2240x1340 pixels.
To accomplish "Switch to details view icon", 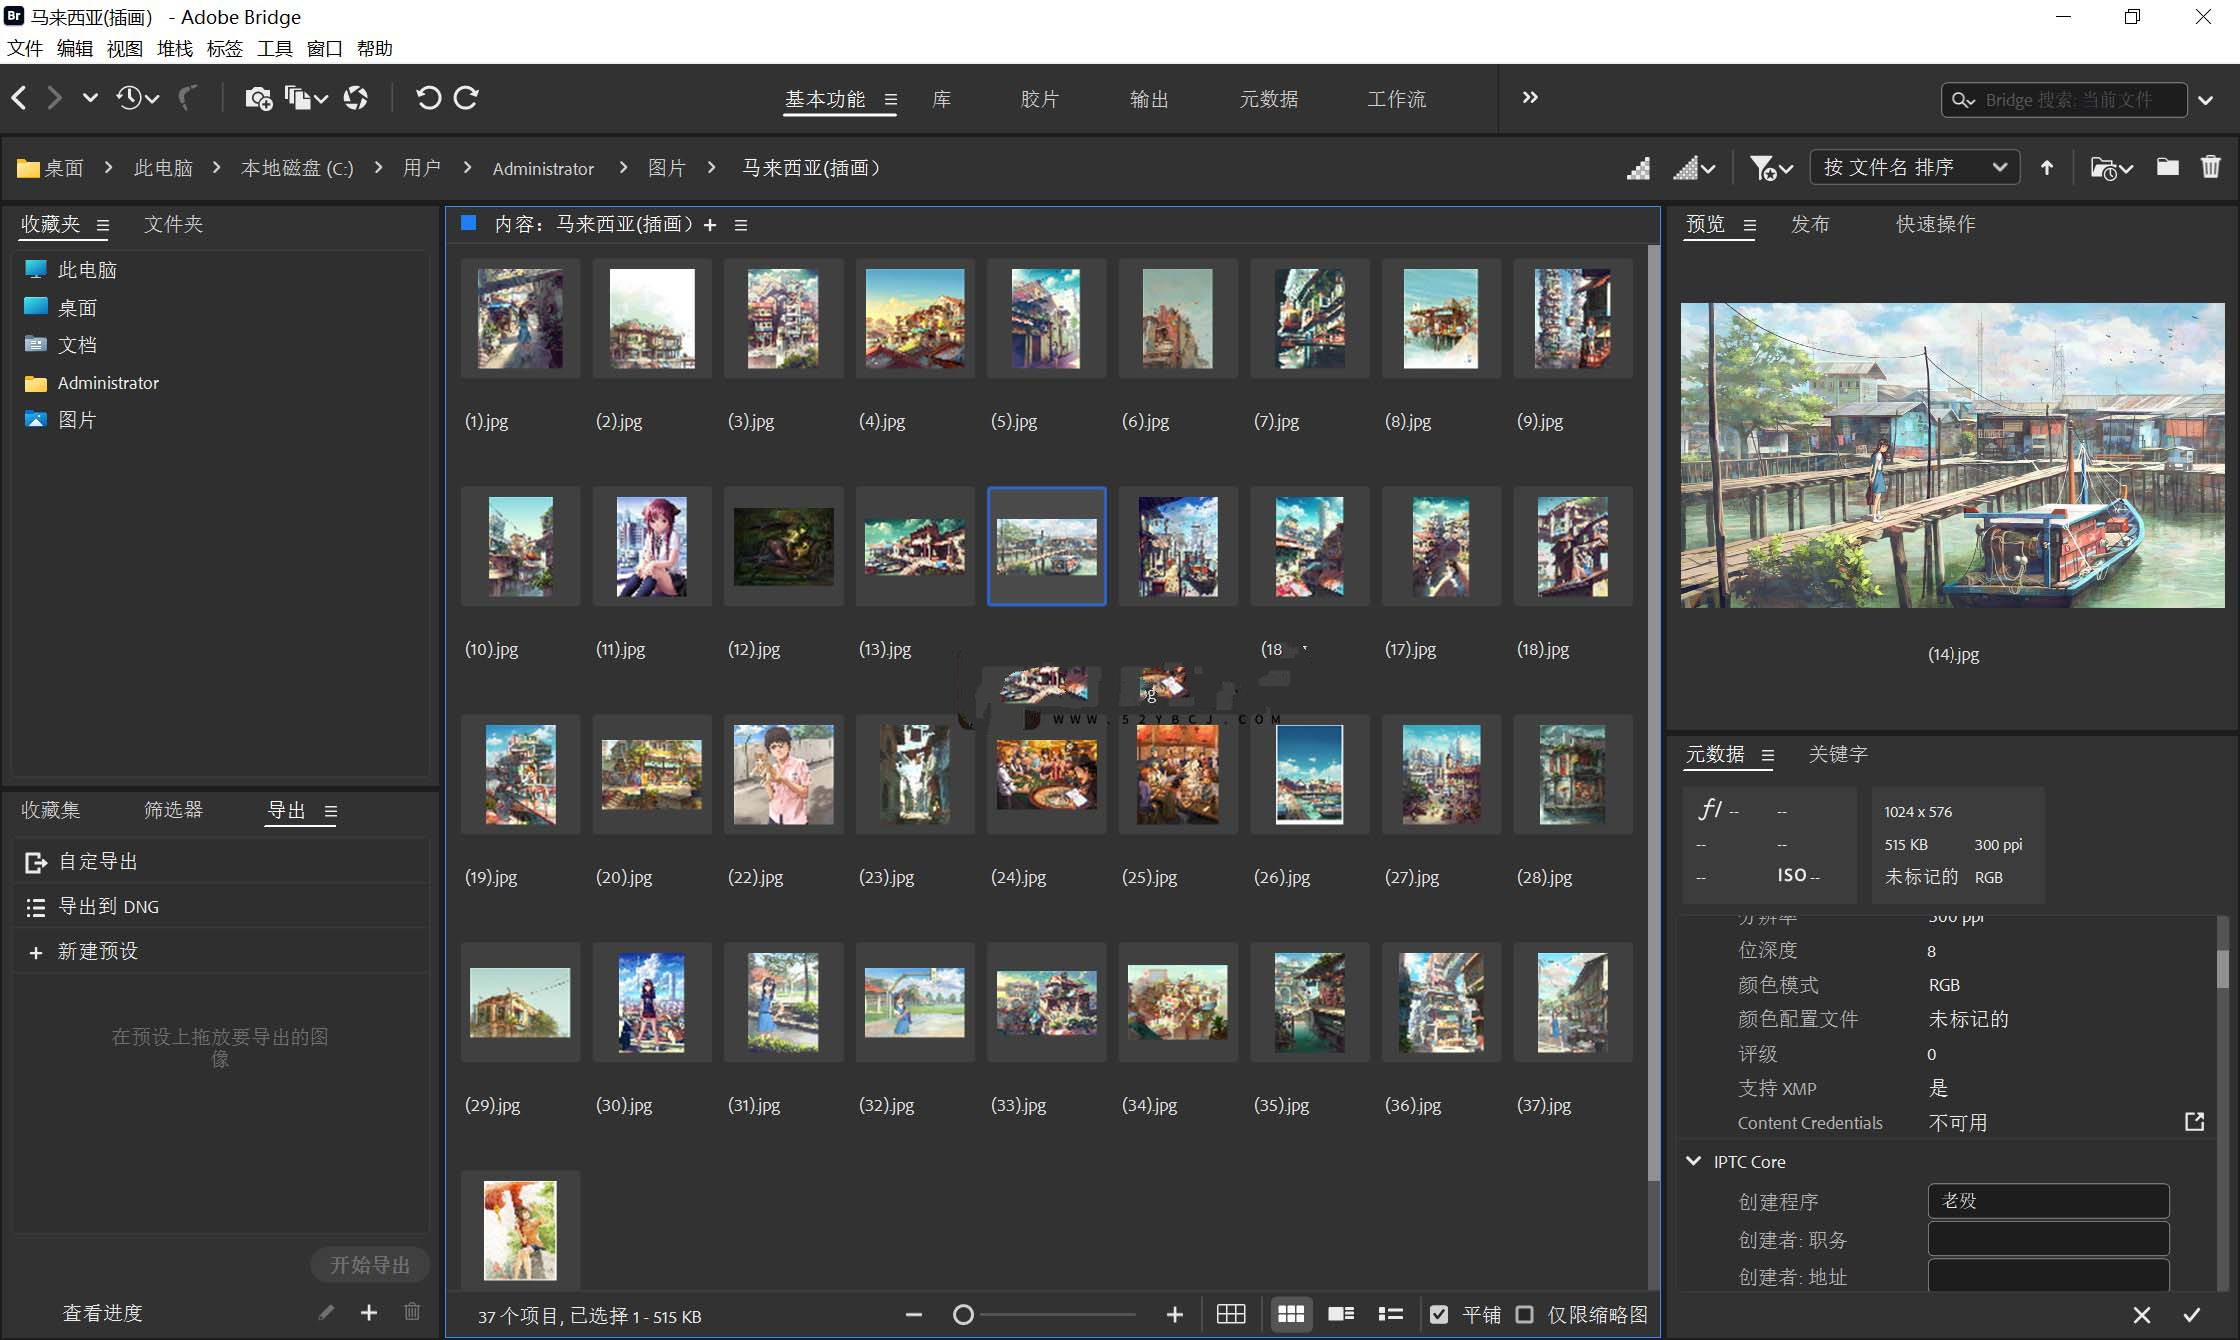I will (1341, 1315).
